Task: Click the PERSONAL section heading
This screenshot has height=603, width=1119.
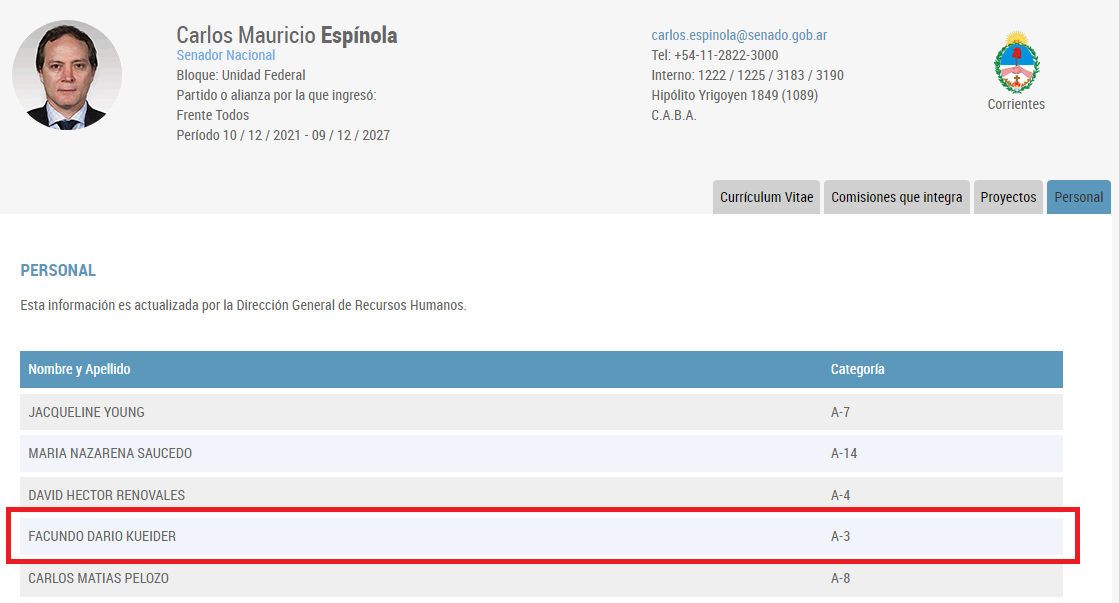Action: coord(58,271)
